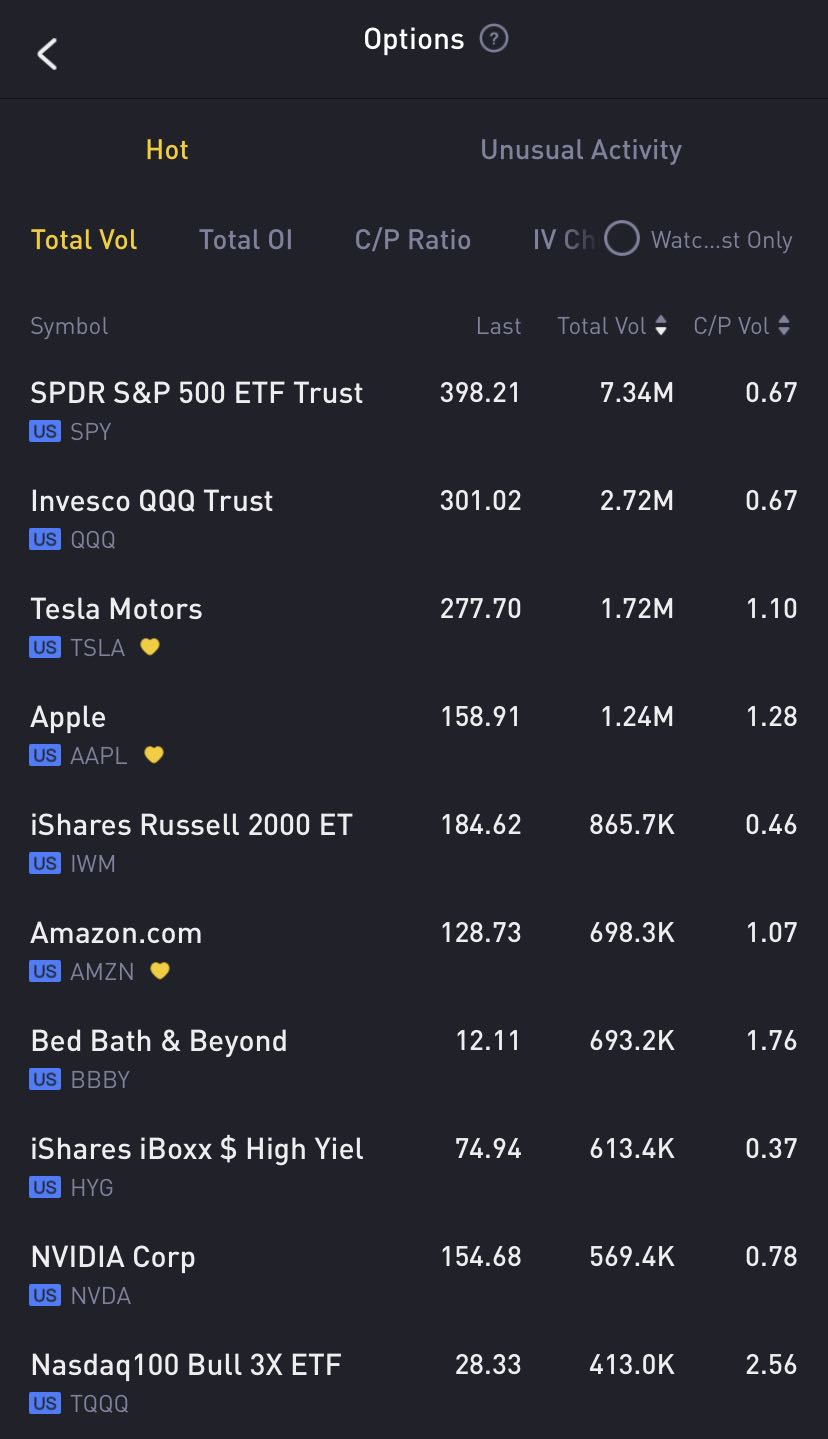Viewport: 828px width, 1439px height.
Task: Select the partially hidden IV Ch filter
Action: tap(562, 240)
